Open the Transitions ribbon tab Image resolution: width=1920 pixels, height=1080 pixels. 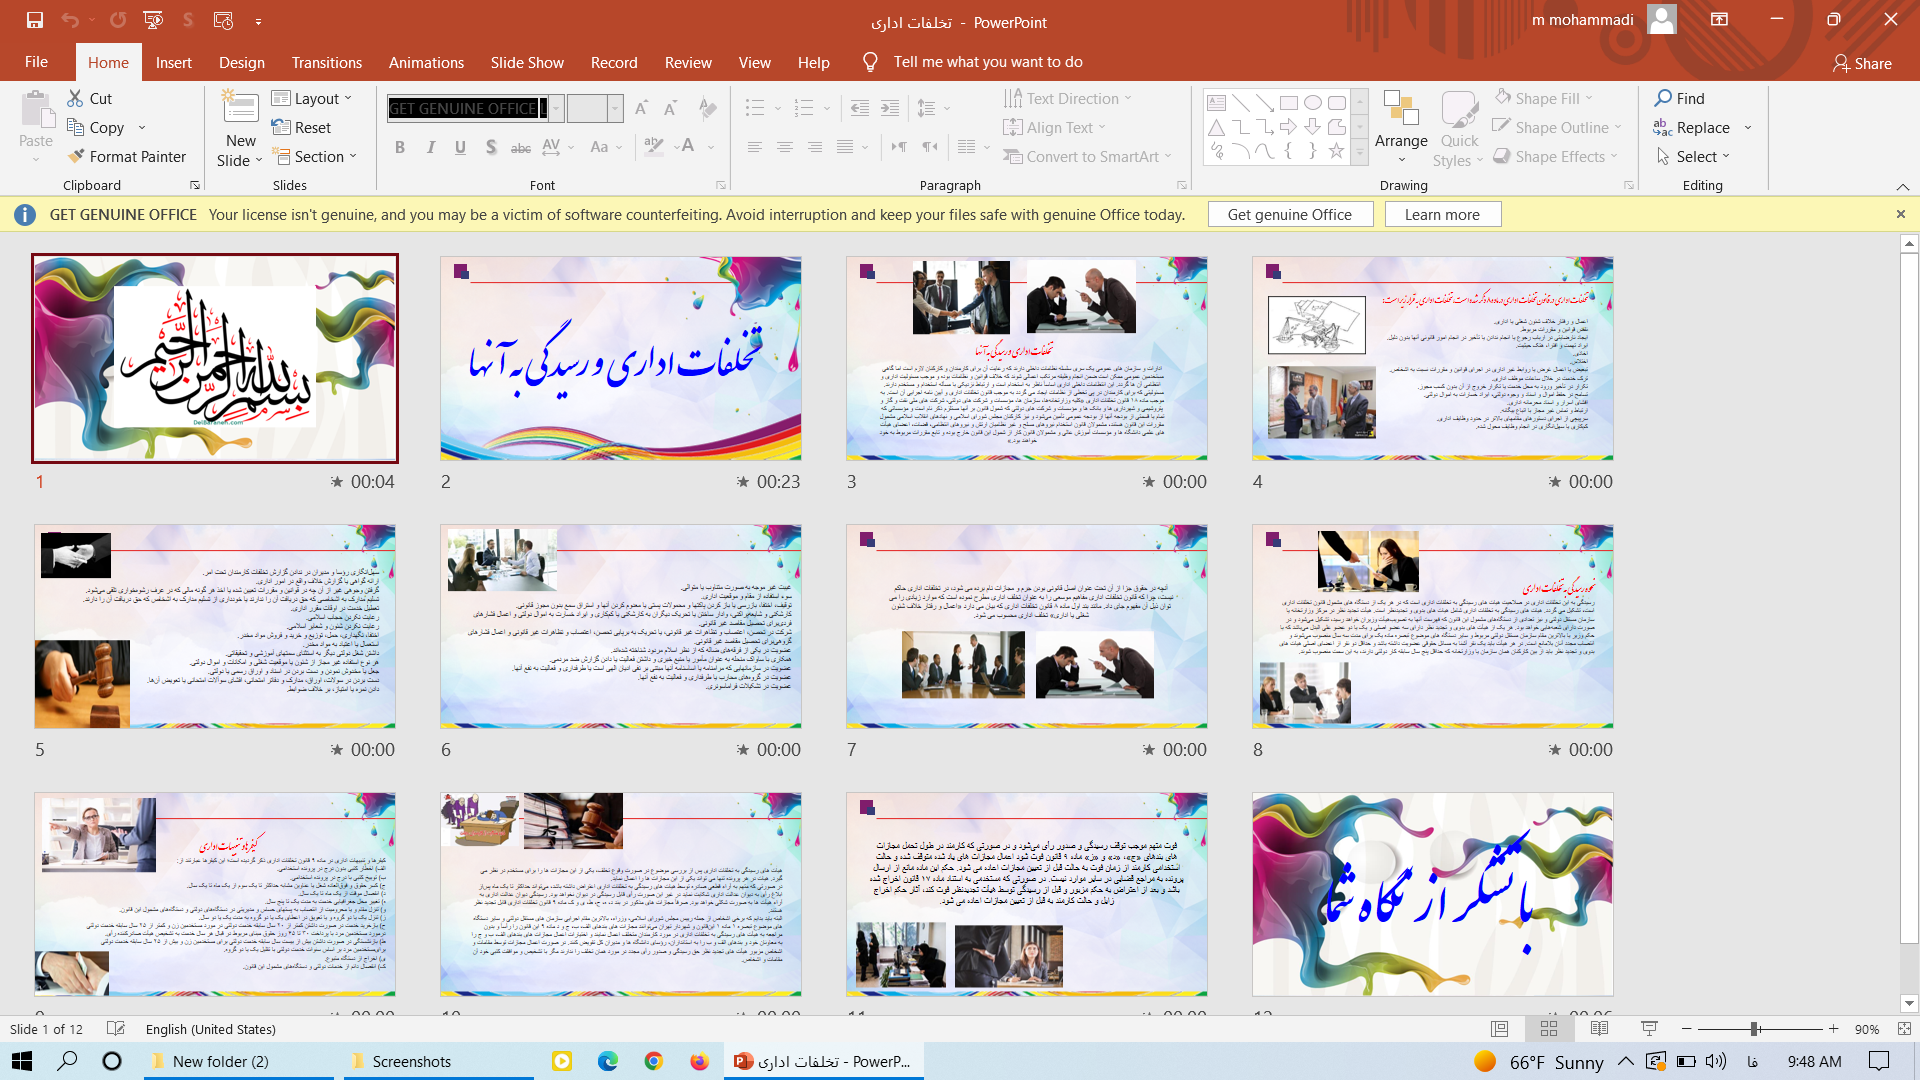click(x=326, y=62)
